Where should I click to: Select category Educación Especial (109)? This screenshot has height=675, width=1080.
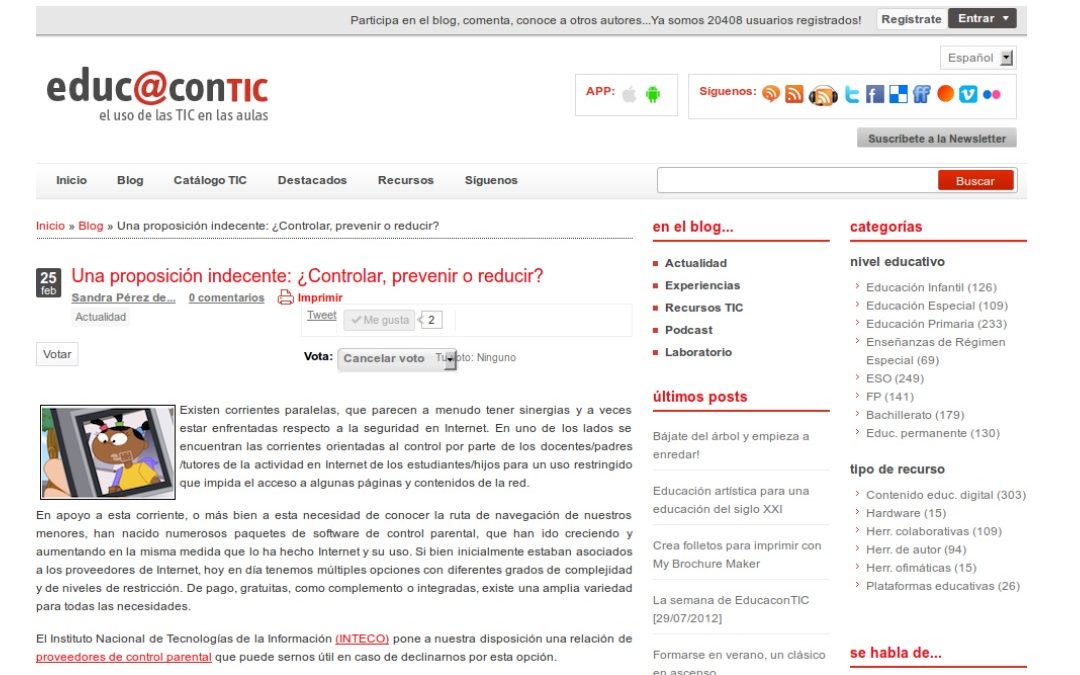click(937, 306)
